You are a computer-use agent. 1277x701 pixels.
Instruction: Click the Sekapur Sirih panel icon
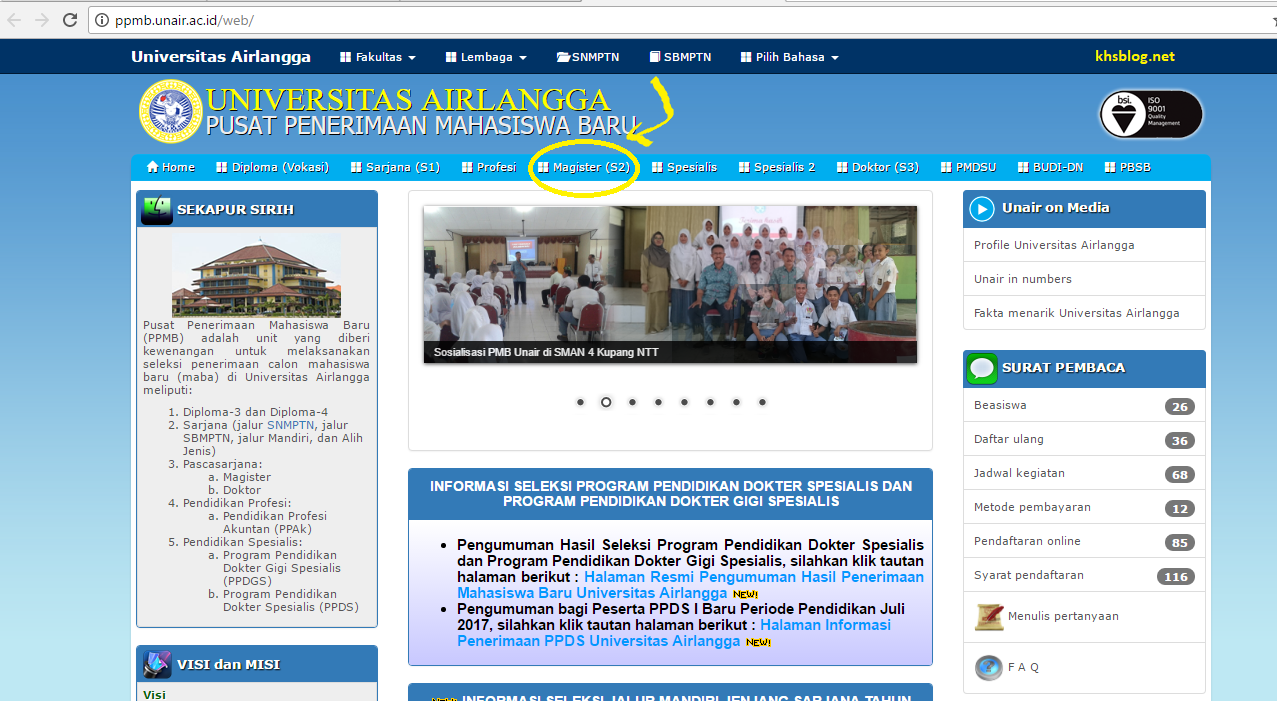pyautogui.click(x=156, y=209)
